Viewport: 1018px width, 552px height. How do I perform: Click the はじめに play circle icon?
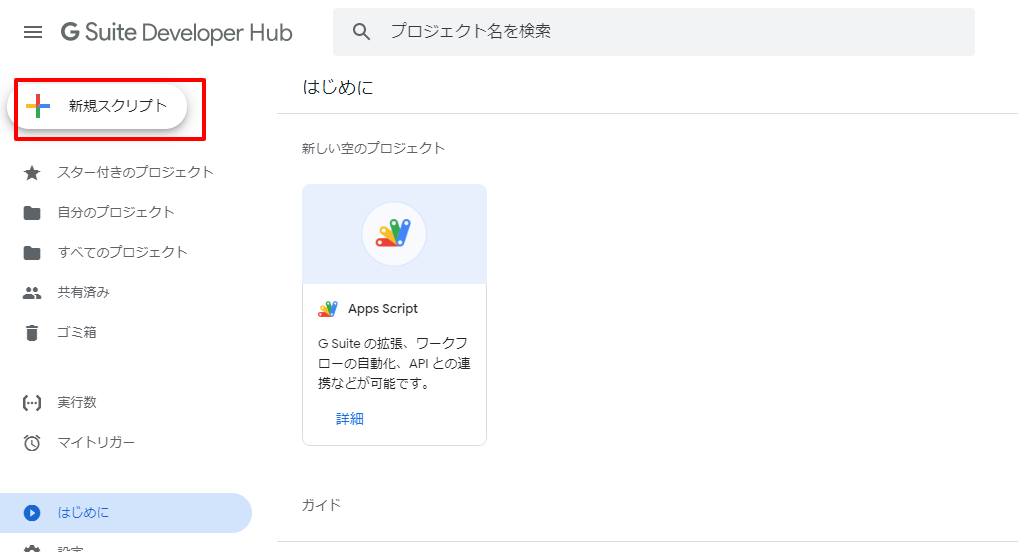pyautogui.click(x=32, y=513)
